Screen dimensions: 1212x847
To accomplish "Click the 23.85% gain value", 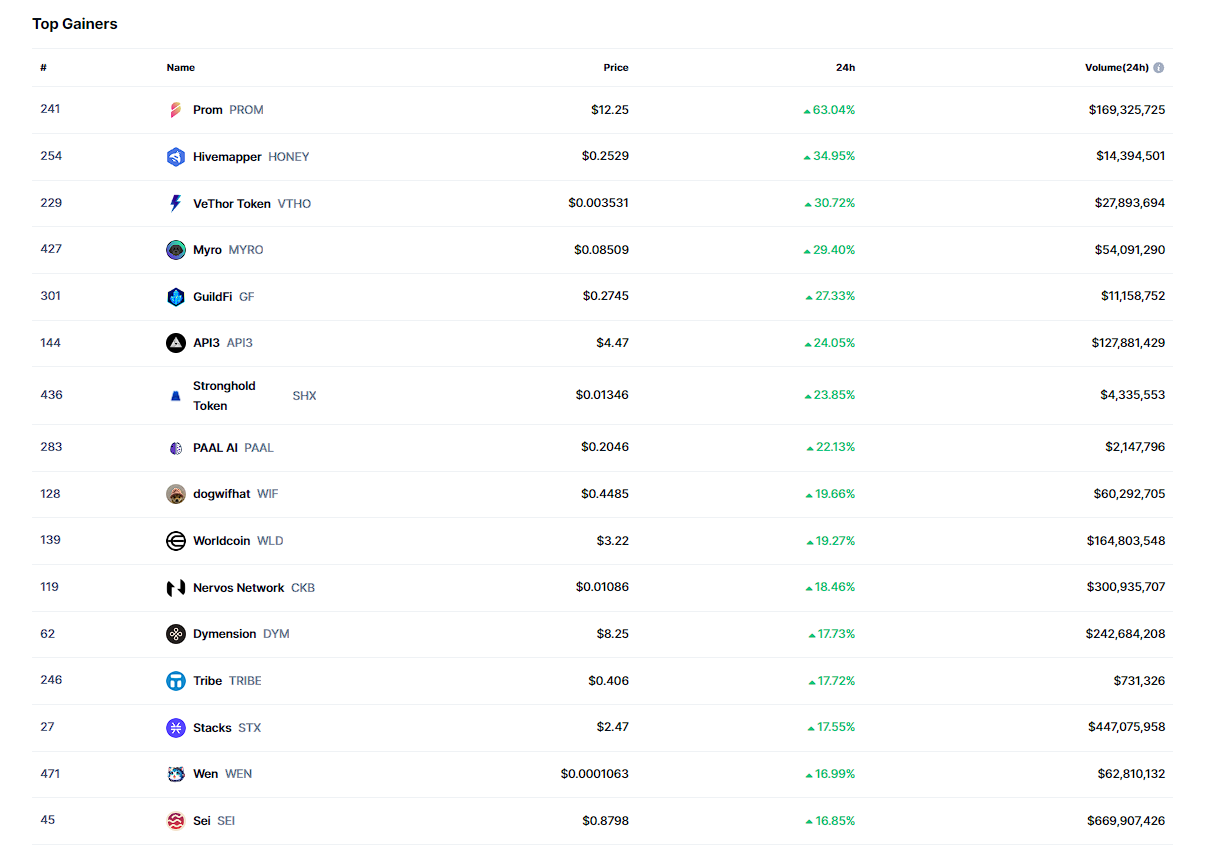I will 829,395.
